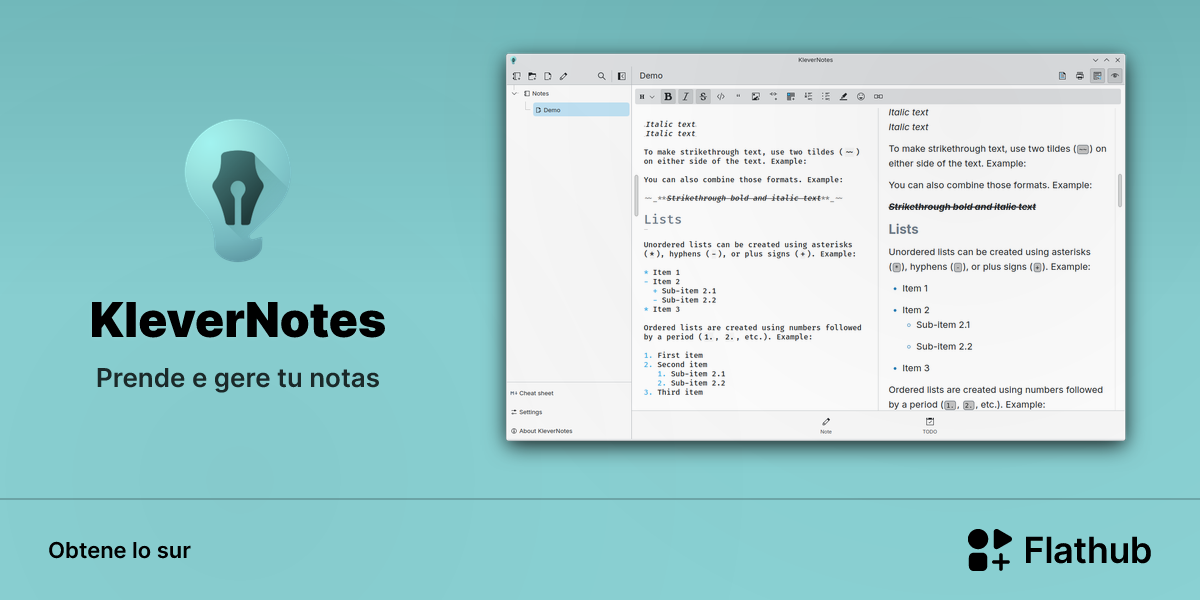The height and width of the screenshot is (600, 1200).
Task: Toggle strikethrough formatting
Action: pyautogui.click(x=703, y=97)
